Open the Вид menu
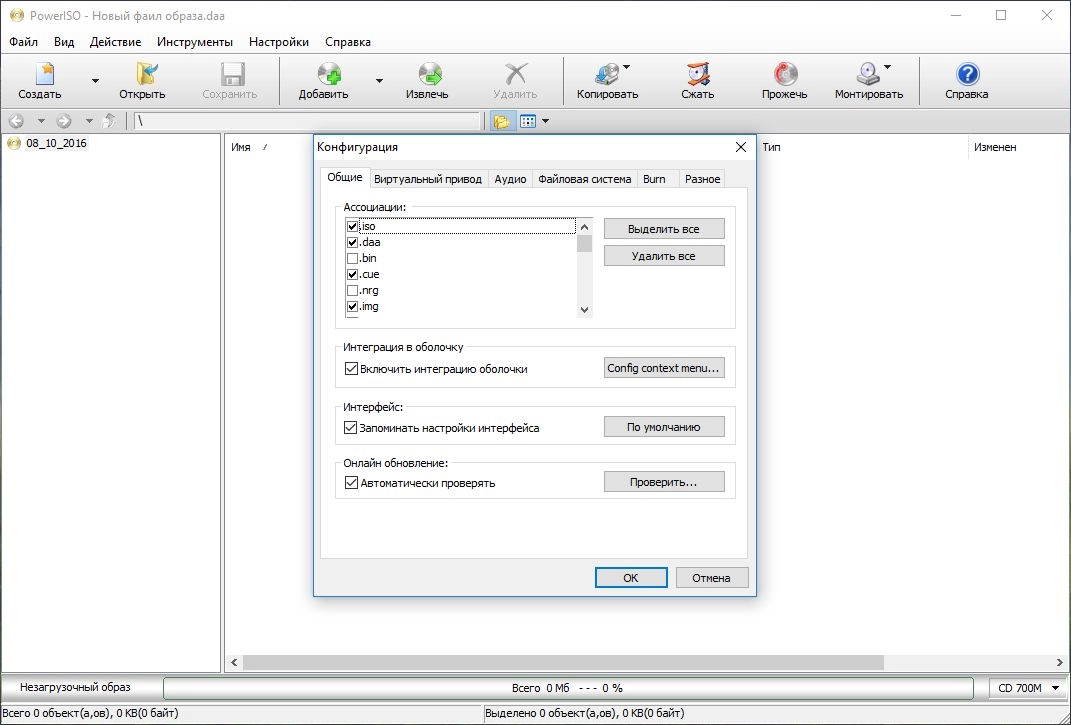This screenshot has height=725, width=1071. point(64,42)
